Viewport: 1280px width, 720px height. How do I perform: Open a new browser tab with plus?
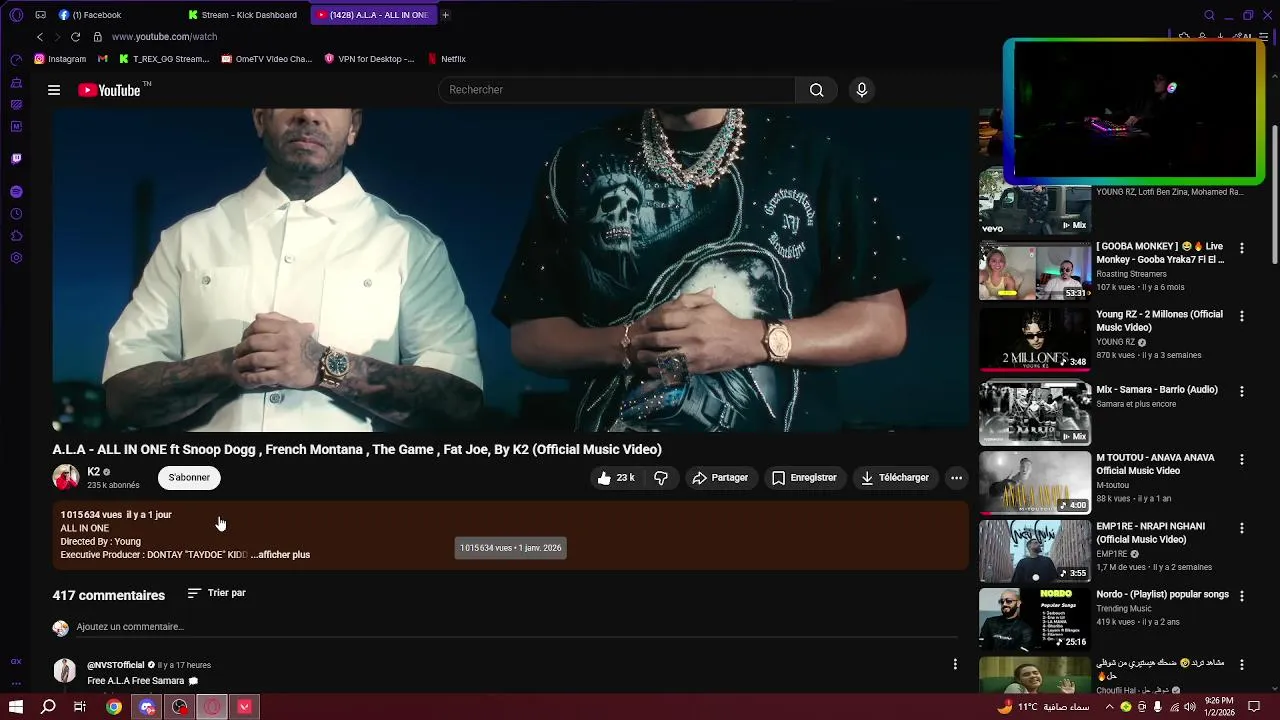pyautogui.click(x=445, y=15)
